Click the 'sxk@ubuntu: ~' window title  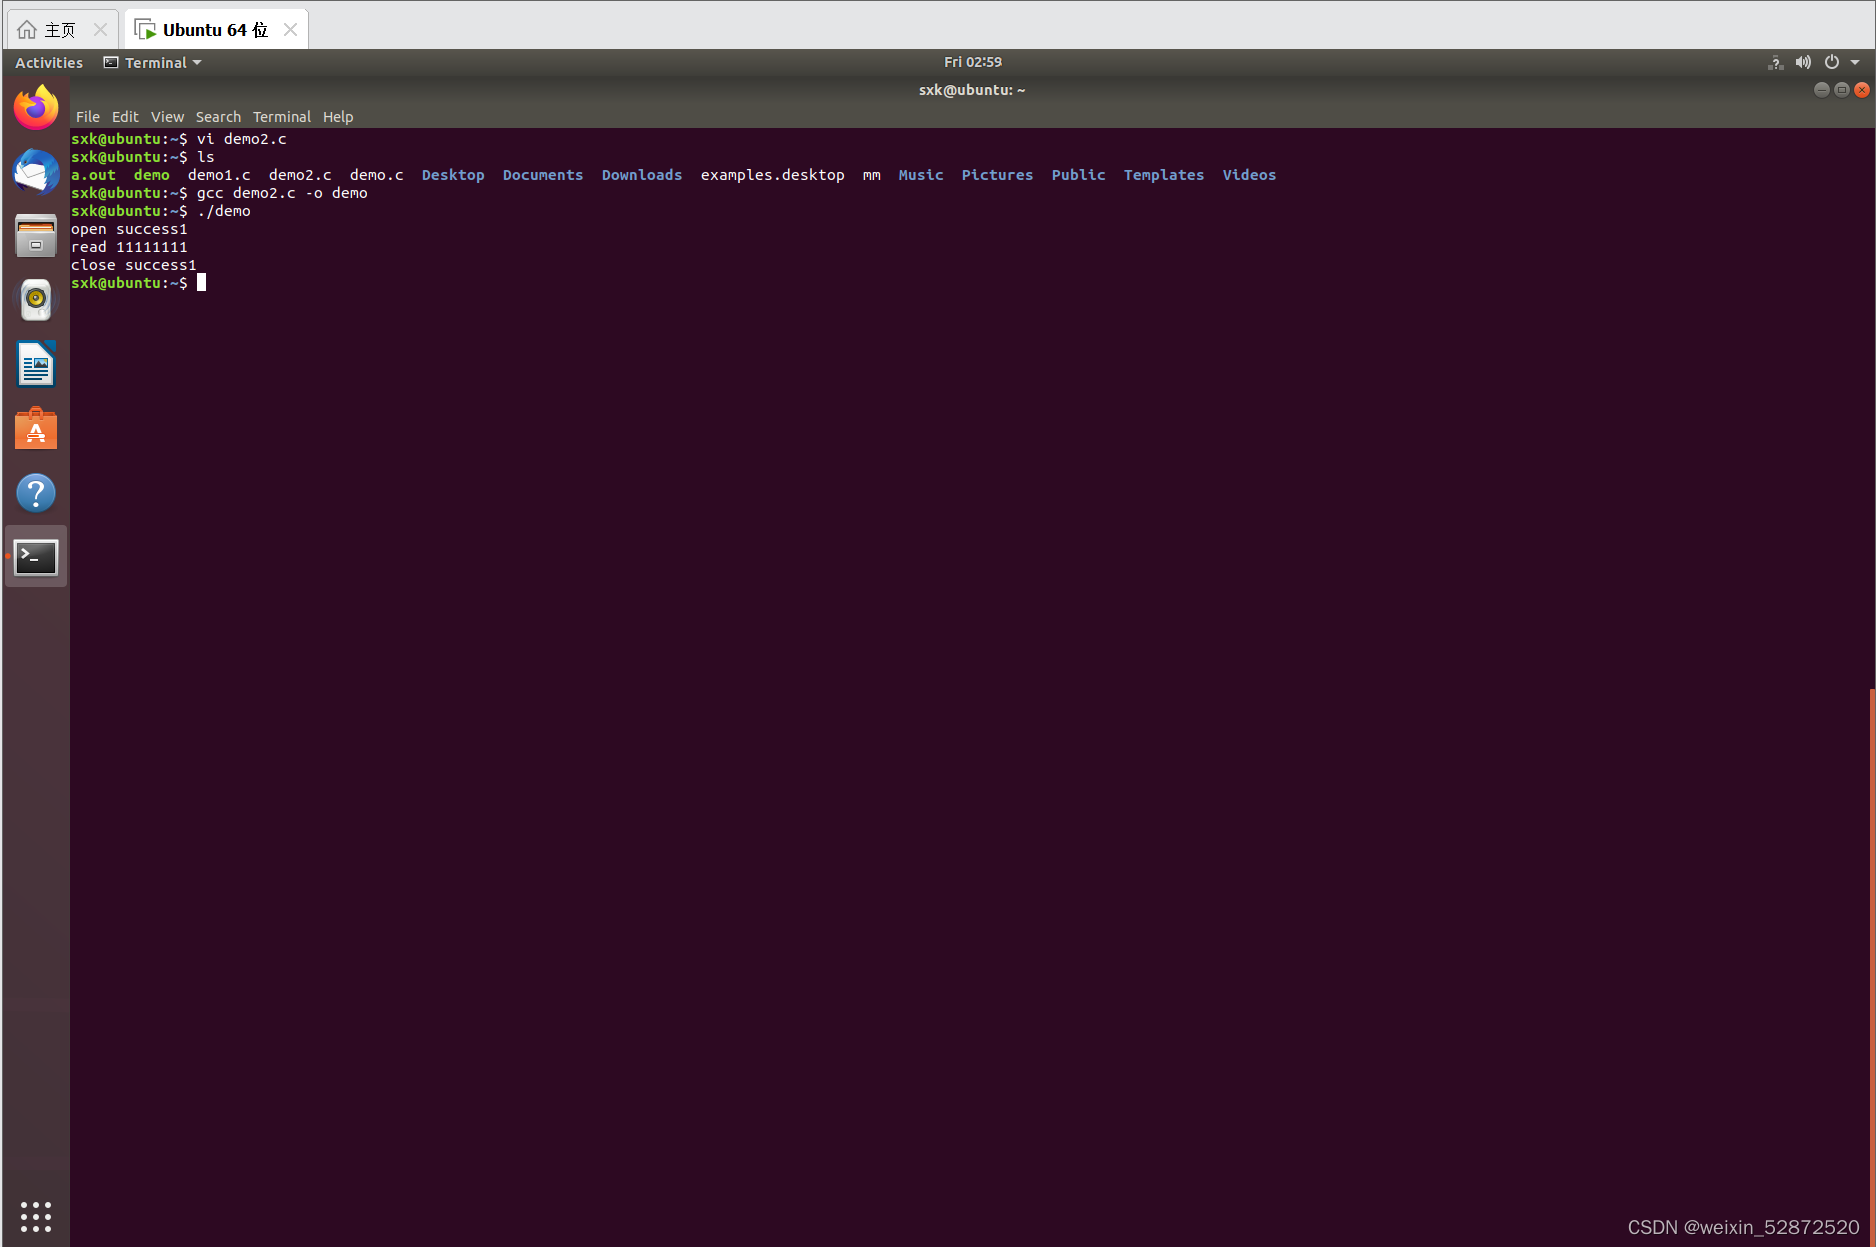pyautogui.click(x=972, y=90)
